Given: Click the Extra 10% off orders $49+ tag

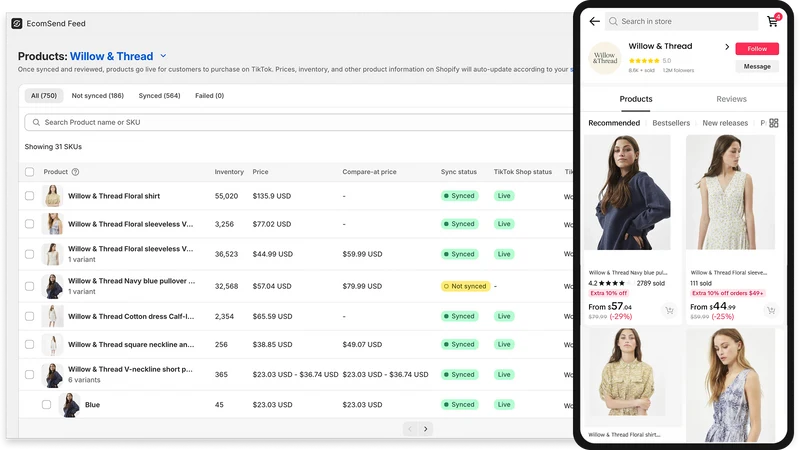Looking at the screenshot, I should pos(728,293).
